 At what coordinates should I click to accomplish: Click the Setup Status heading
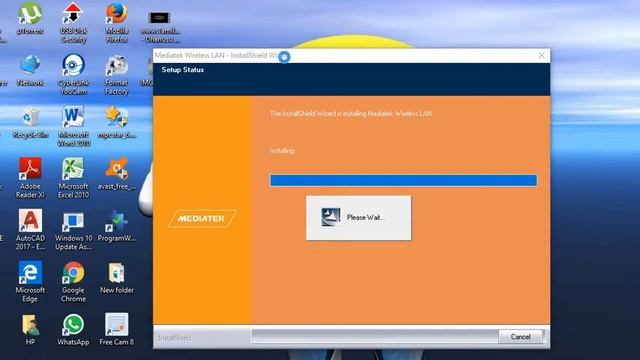[x=182, y=70]
